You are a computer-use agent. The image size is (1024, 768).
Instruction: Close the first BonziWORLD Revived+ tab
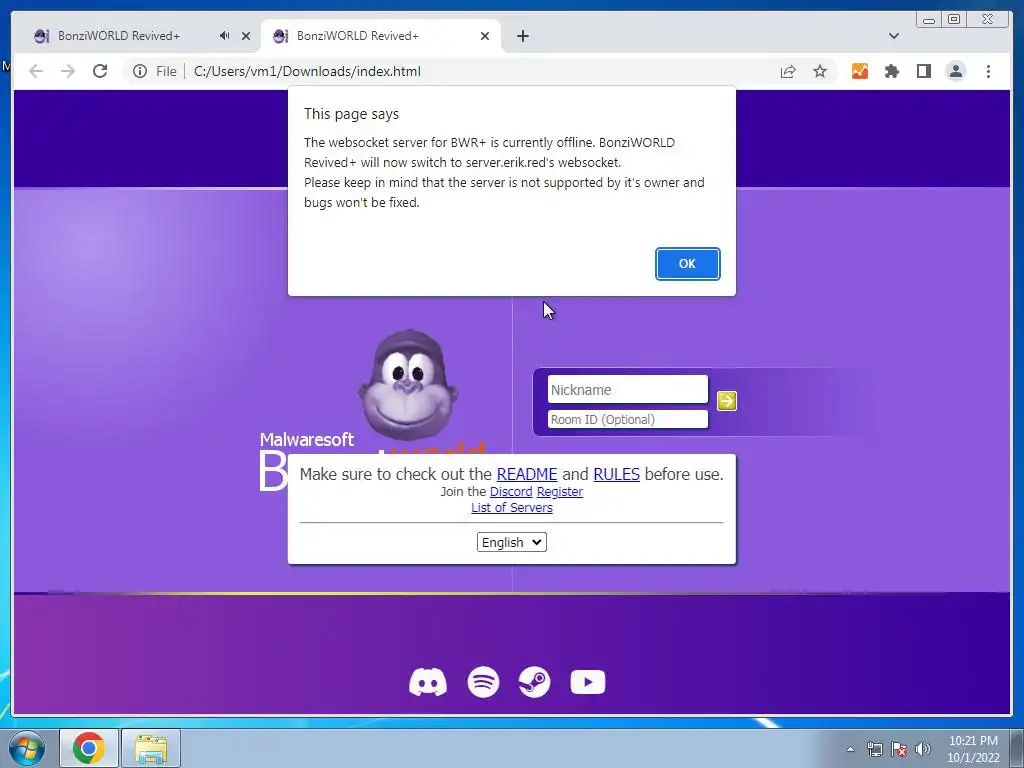pyautogui.click(x=246, y=36)
